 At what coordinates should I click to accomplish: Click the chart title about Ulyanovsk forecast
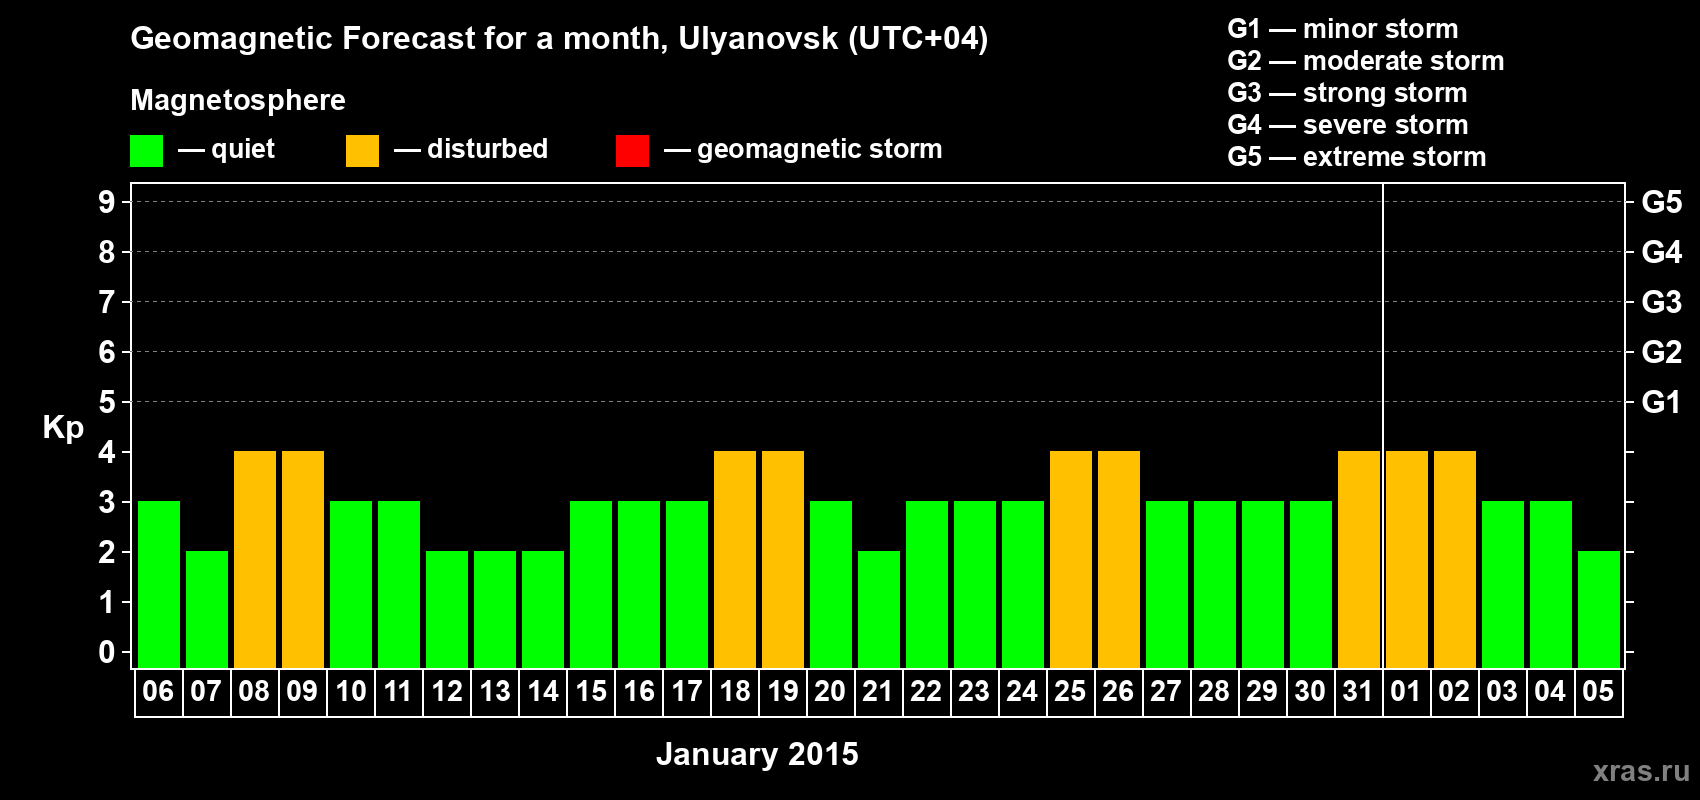559,39
